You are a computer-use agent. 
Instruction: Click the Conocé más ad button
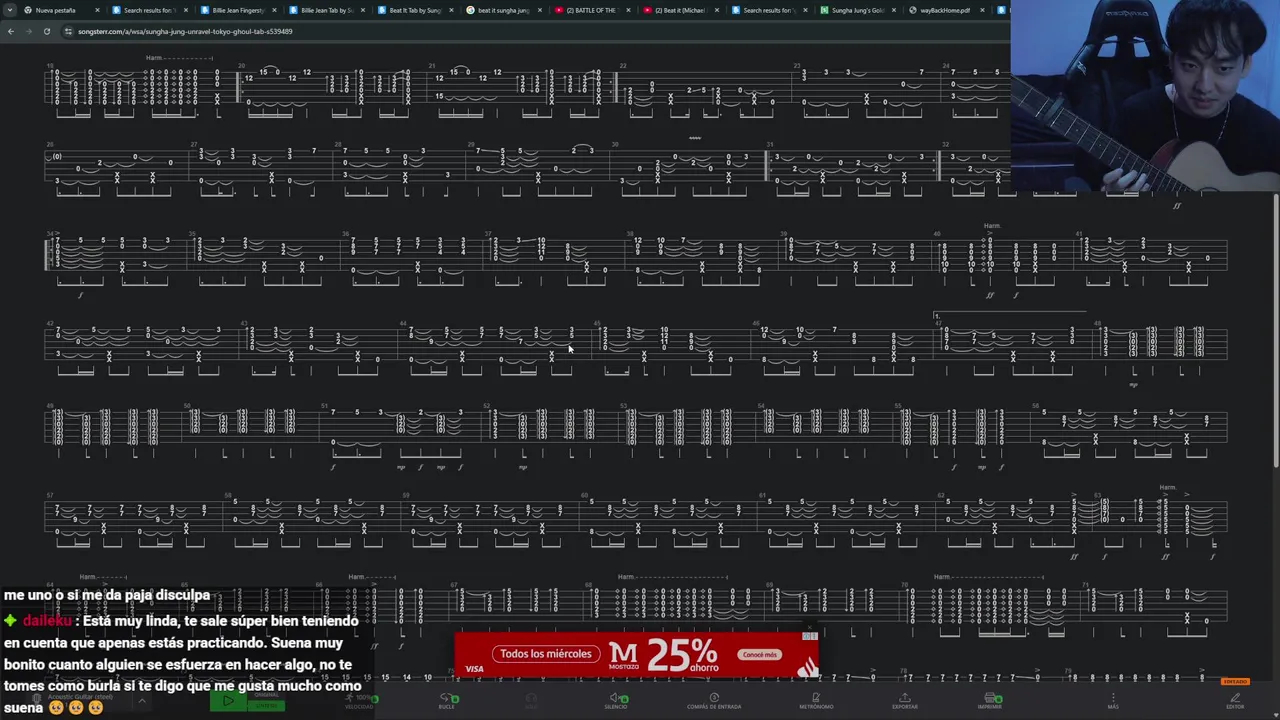pyautogui.click(x=760, y=655)
